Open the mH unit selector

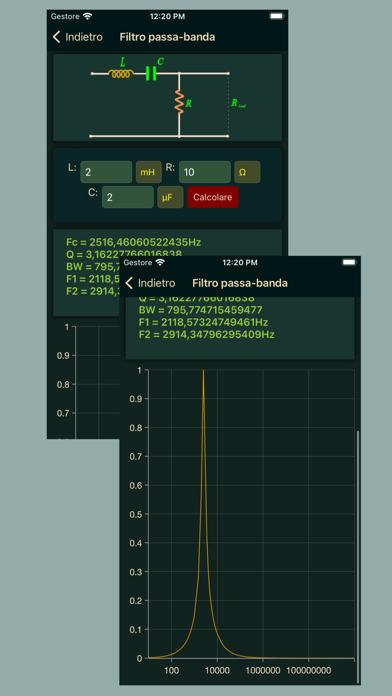point(149,172)
